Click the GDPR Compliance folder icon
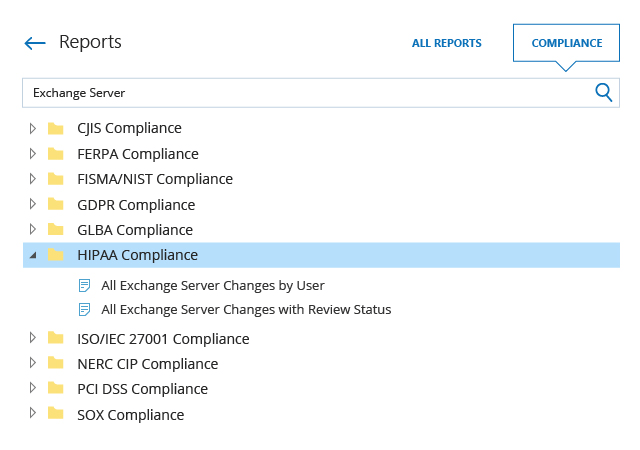Viewport: 640px width, 450px height. point(56,204)
